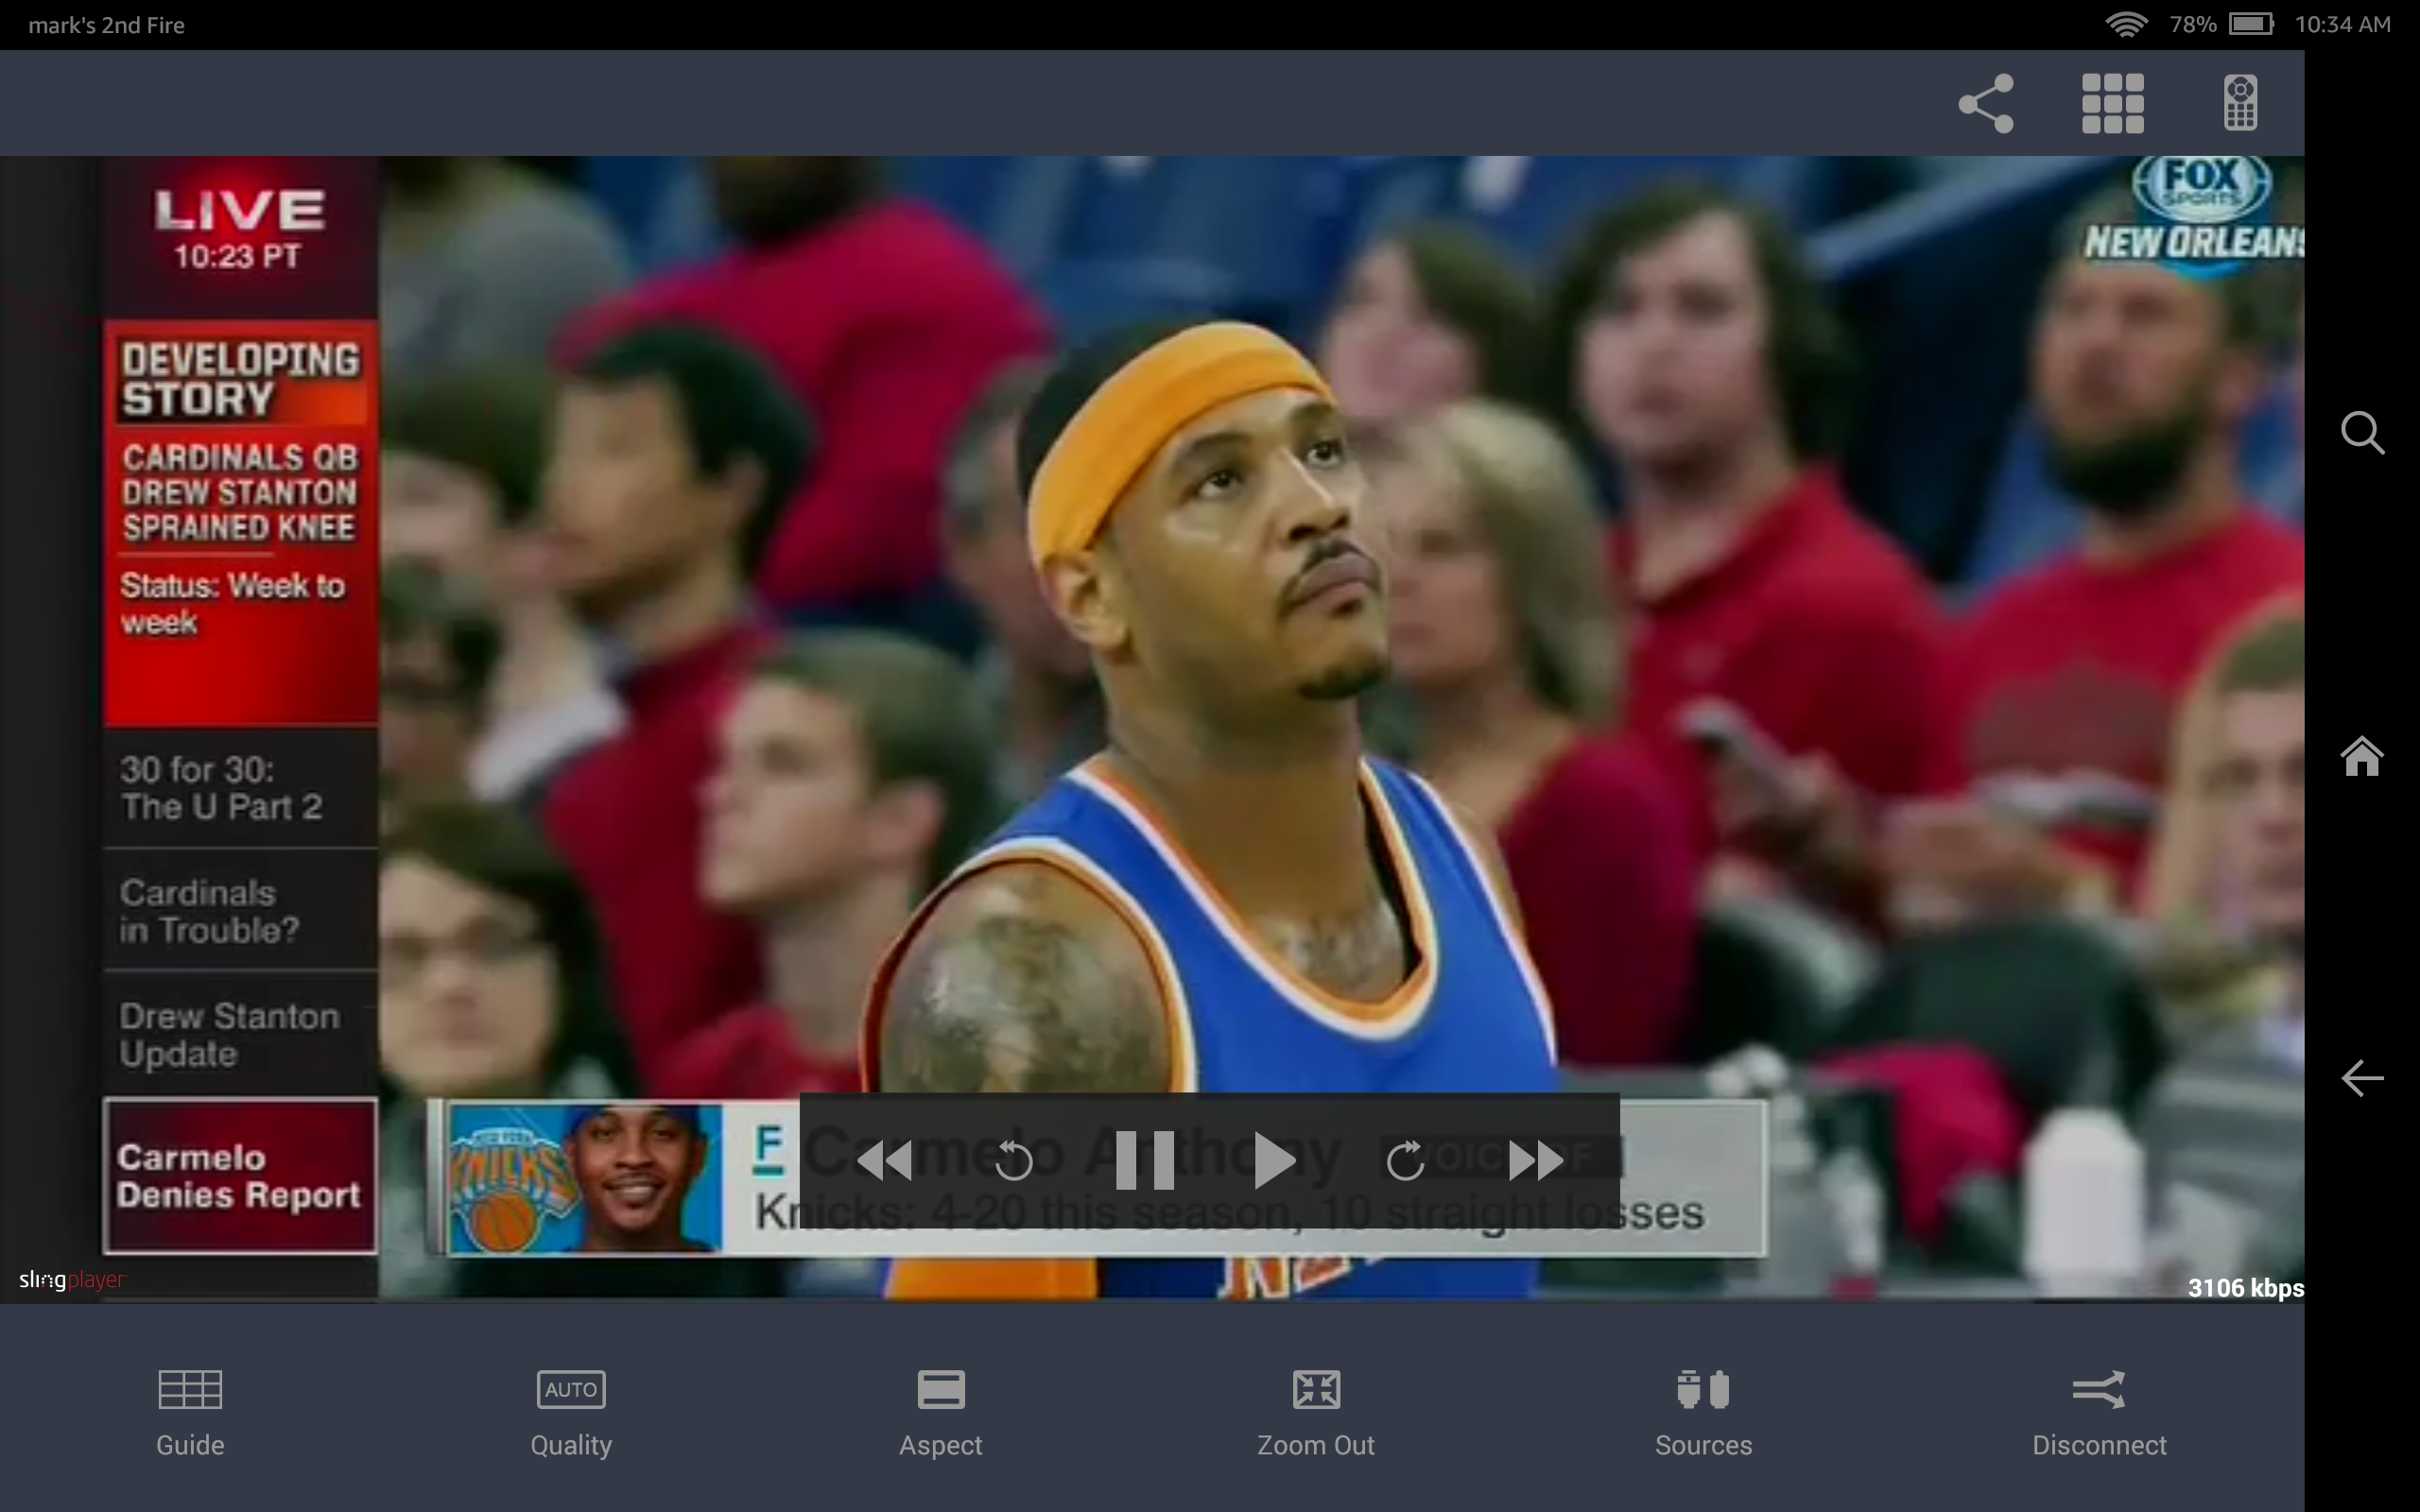
Task: Tap the "mark's 2nd Fire" device name
Action: tap(106, 25)
